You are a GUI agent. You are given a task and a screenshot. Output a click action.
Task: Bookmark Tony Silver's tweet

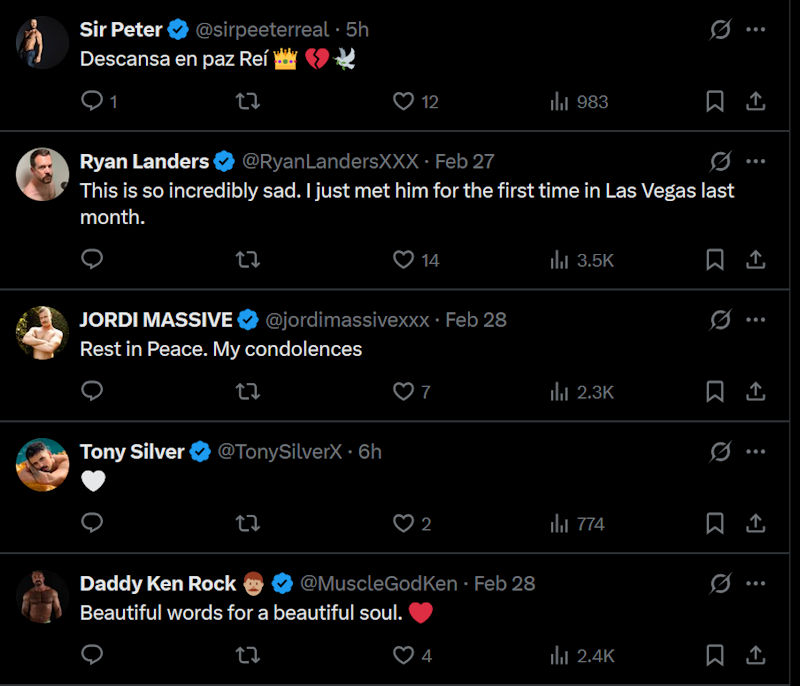tap(715, 523)
